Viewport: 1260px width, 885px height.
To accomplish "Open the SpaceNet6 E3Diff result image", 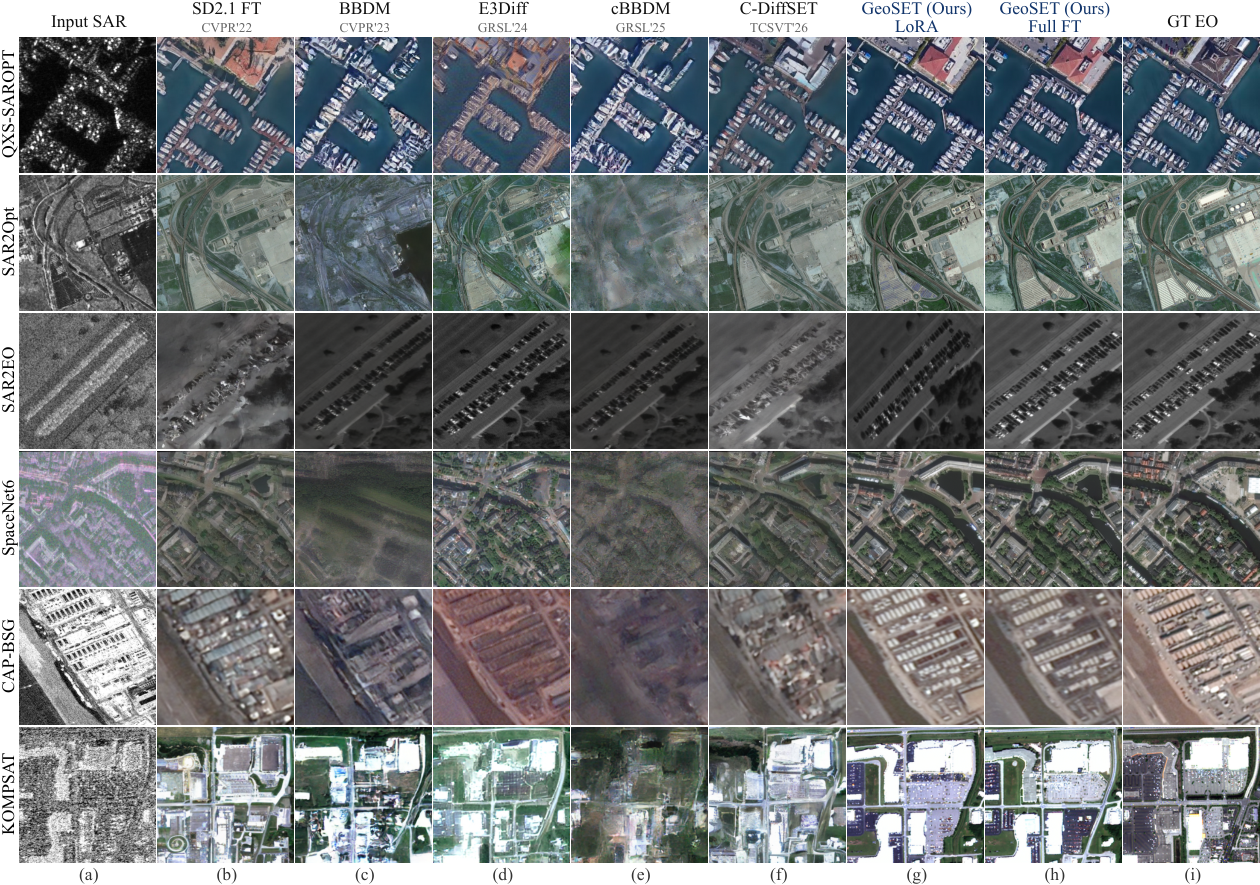I will tap(501, 519).
